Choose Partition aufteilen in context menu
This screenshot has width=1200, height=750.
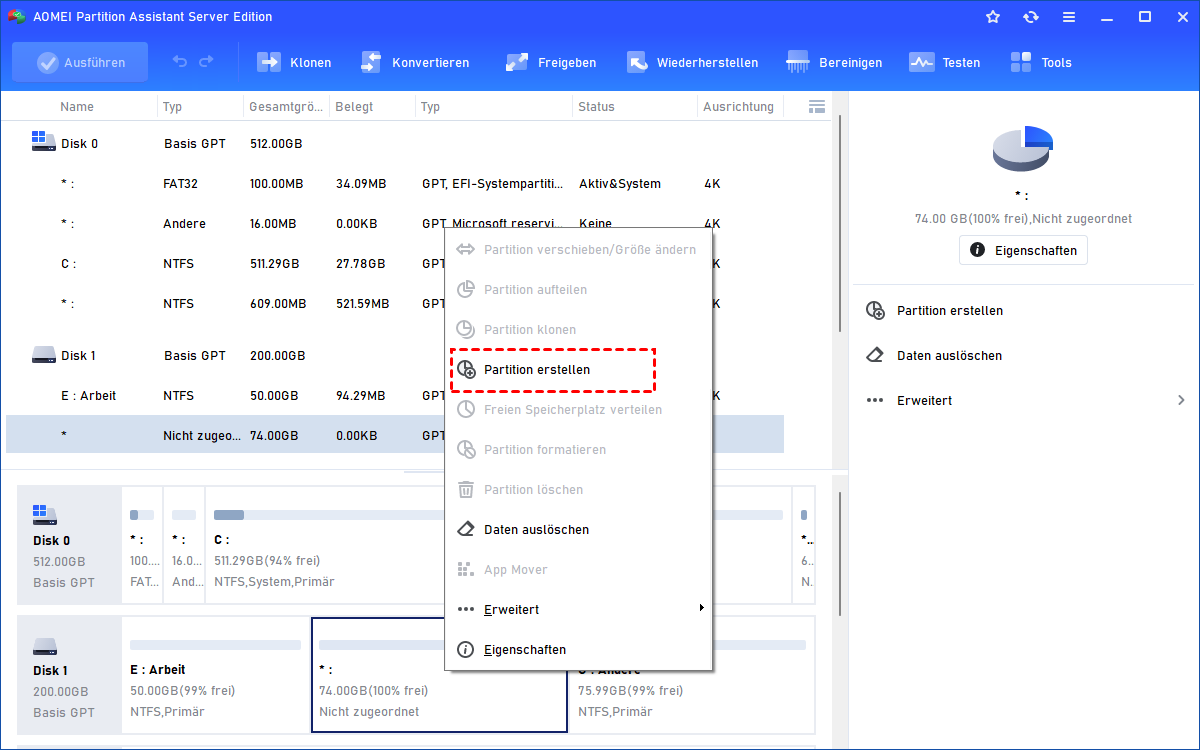click(x=578, y=289)
